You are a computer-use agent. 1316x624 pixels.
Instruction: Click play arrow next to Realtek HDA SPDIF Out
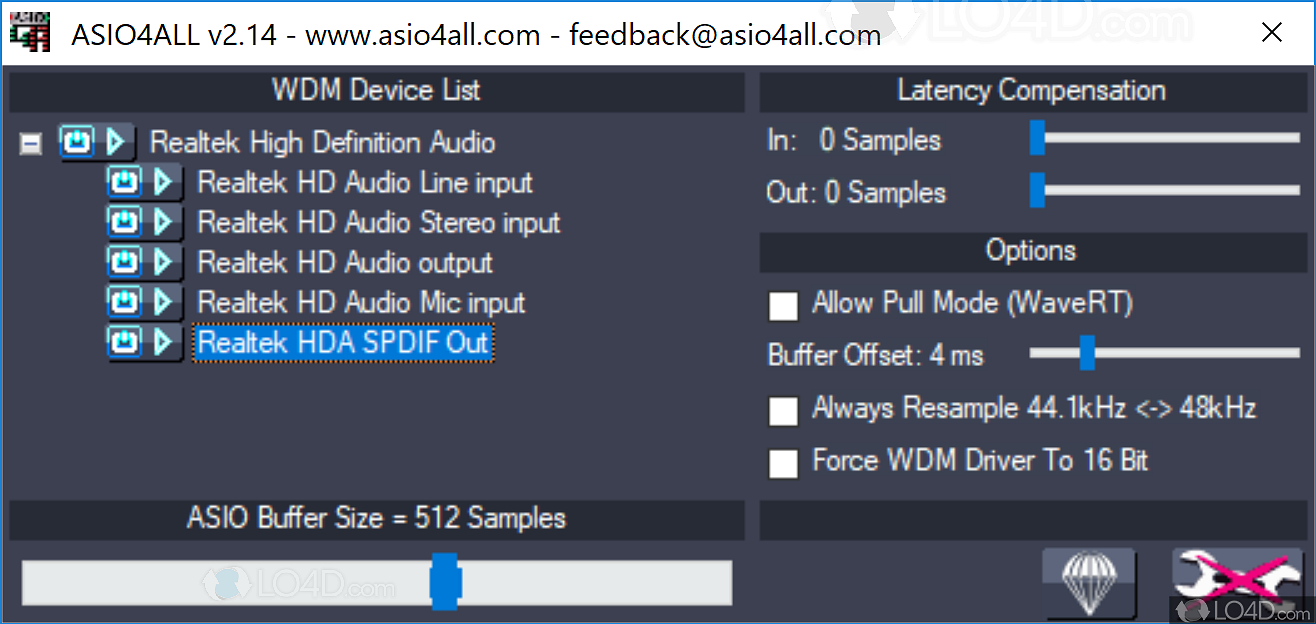pos(164,342)
